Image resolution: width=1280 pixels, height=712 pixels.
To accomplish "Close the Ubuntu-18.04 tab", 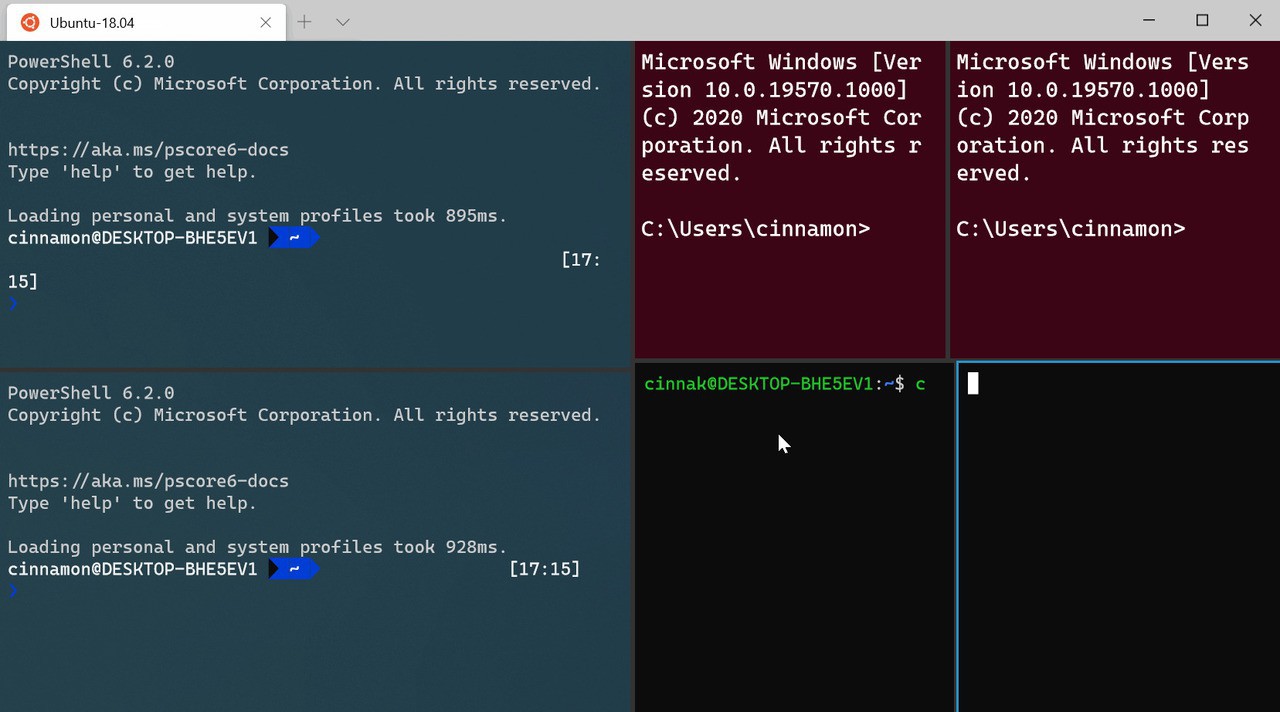I will [x=265, y=22].
